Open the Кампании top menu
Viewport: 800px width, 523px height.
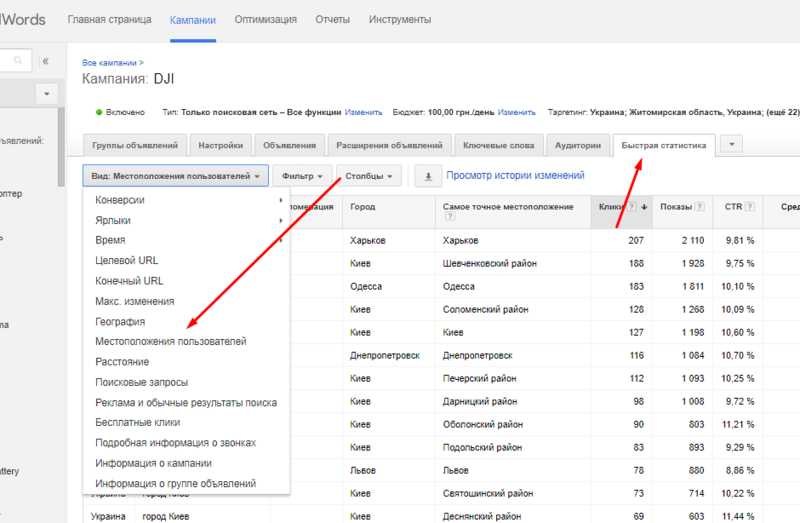(x=193, y=20)
